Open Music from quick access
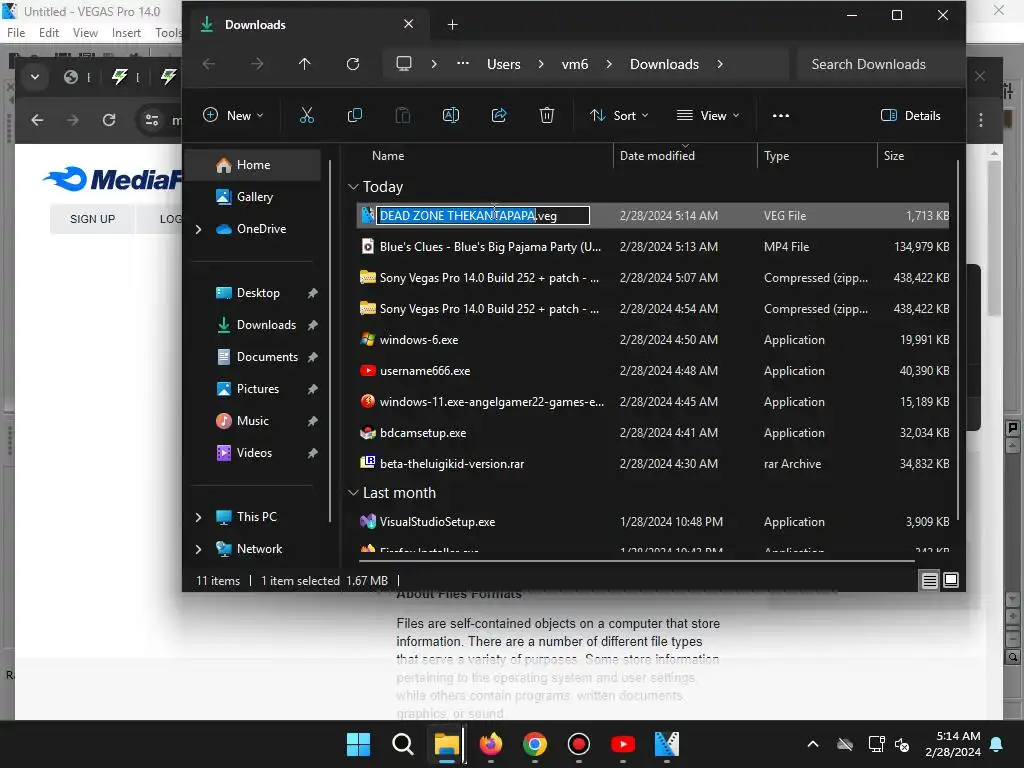 click(x=252, y=421)
